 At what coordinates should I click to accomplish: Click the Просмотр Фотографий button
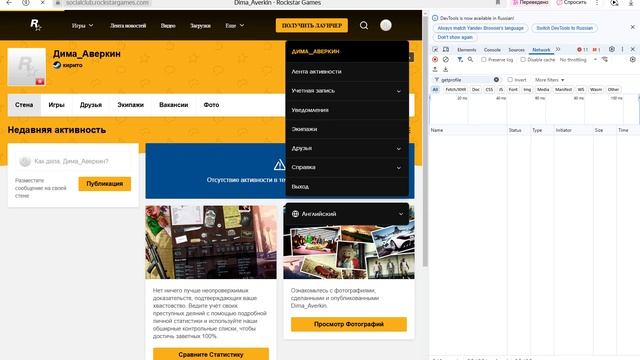click(x=349, y=324)
